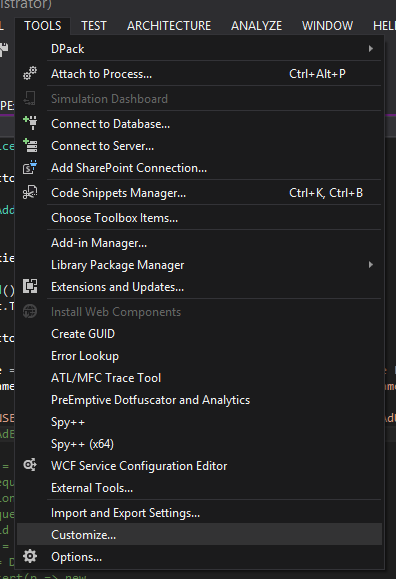The image size is (396, 579).
Task: Open the TEST menu
Action: point(94,25)
